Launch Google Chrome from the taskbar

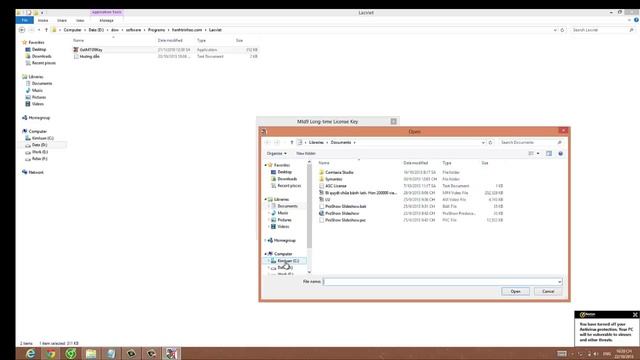click(51, 353)
